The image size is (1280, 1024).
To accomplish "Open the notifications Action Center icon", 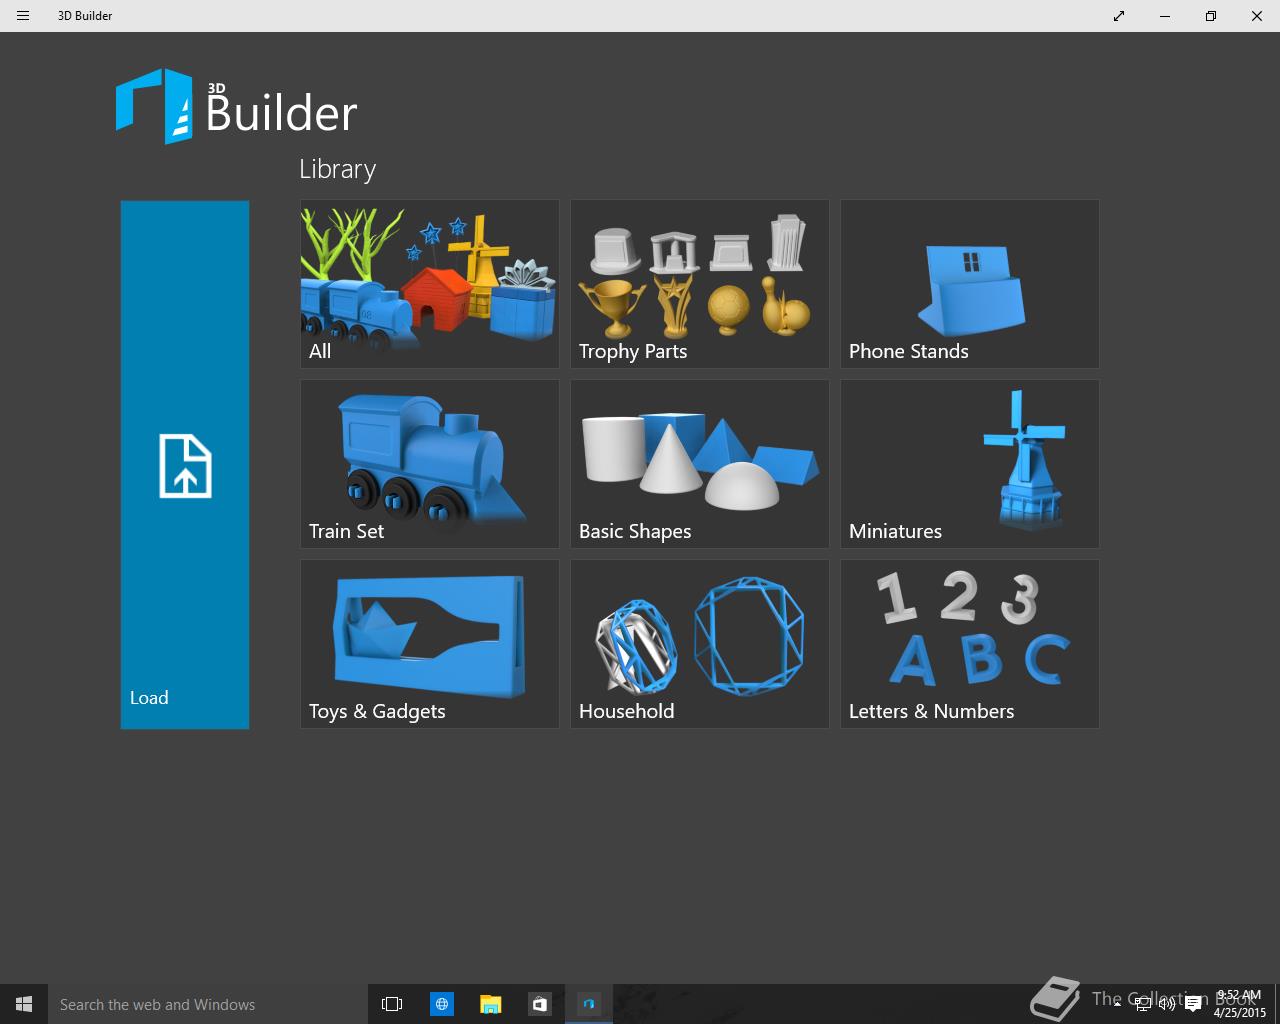I will 1193,1004.
